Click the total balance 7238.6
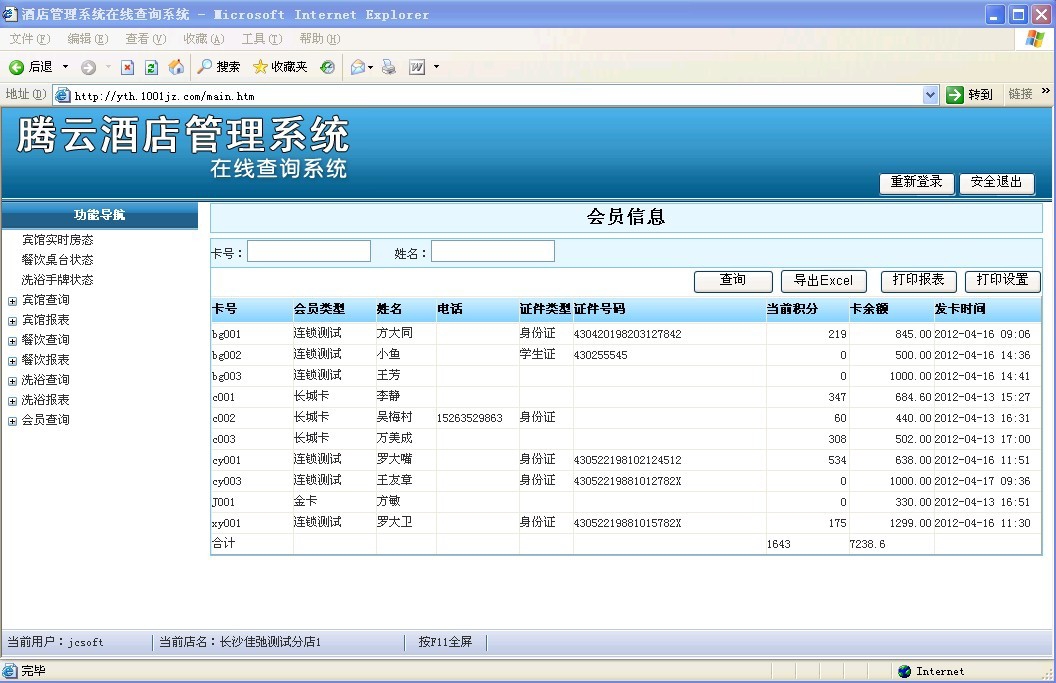The width and height of the screenshot is (1056, 683). tap(867, 544)
